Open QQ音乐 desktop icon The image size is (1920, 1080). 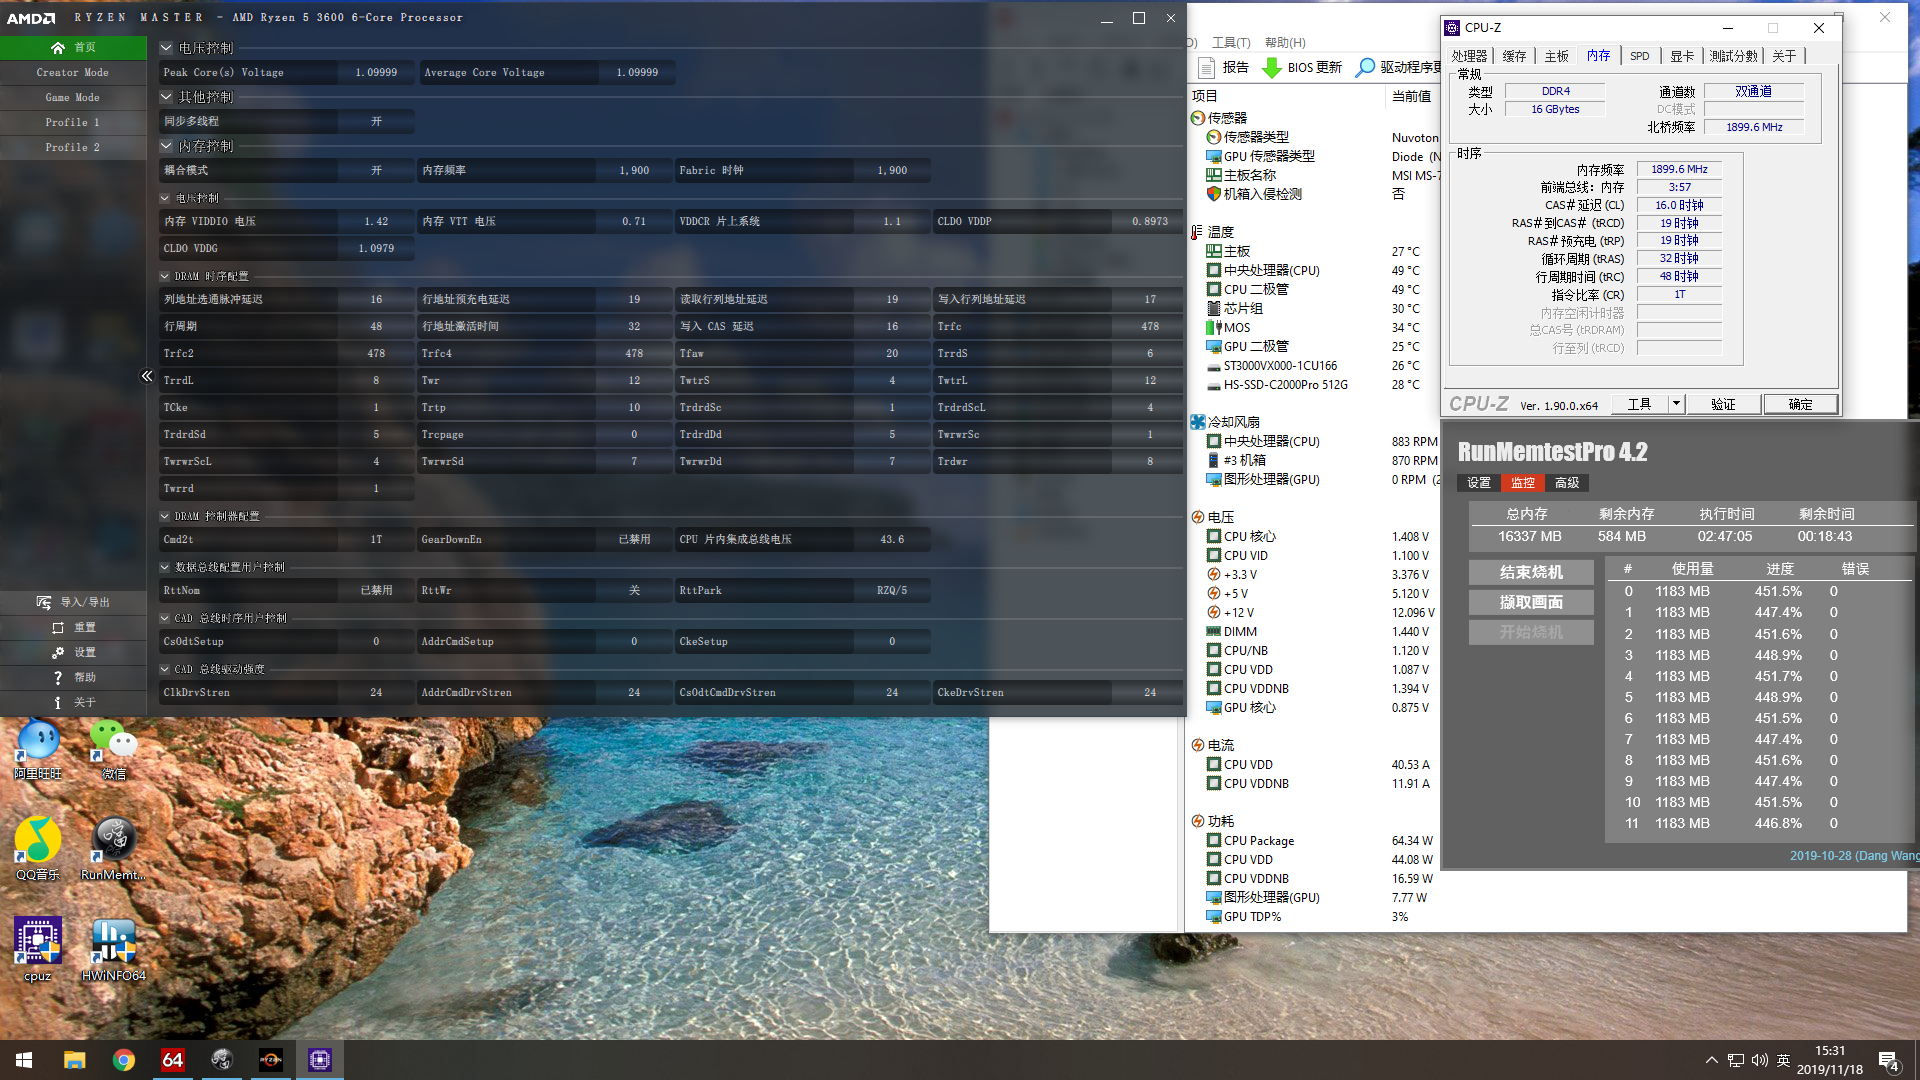tap(38, 840)
